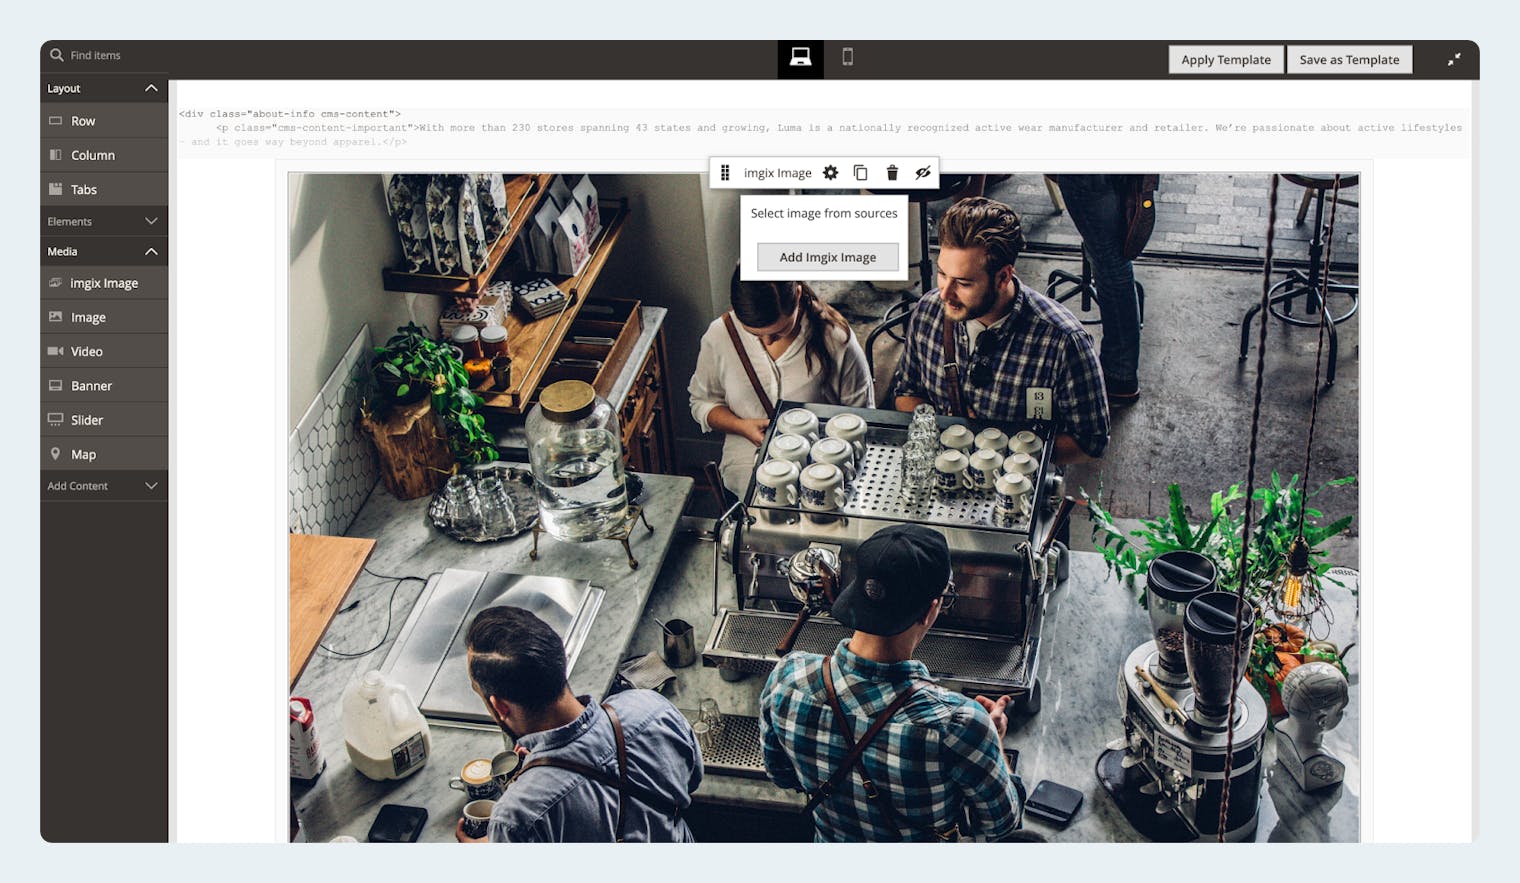Image resolution: width=1520 pixels, height=883 pixels.
Task: Collapse the Media section
Action: pos(104,251)
